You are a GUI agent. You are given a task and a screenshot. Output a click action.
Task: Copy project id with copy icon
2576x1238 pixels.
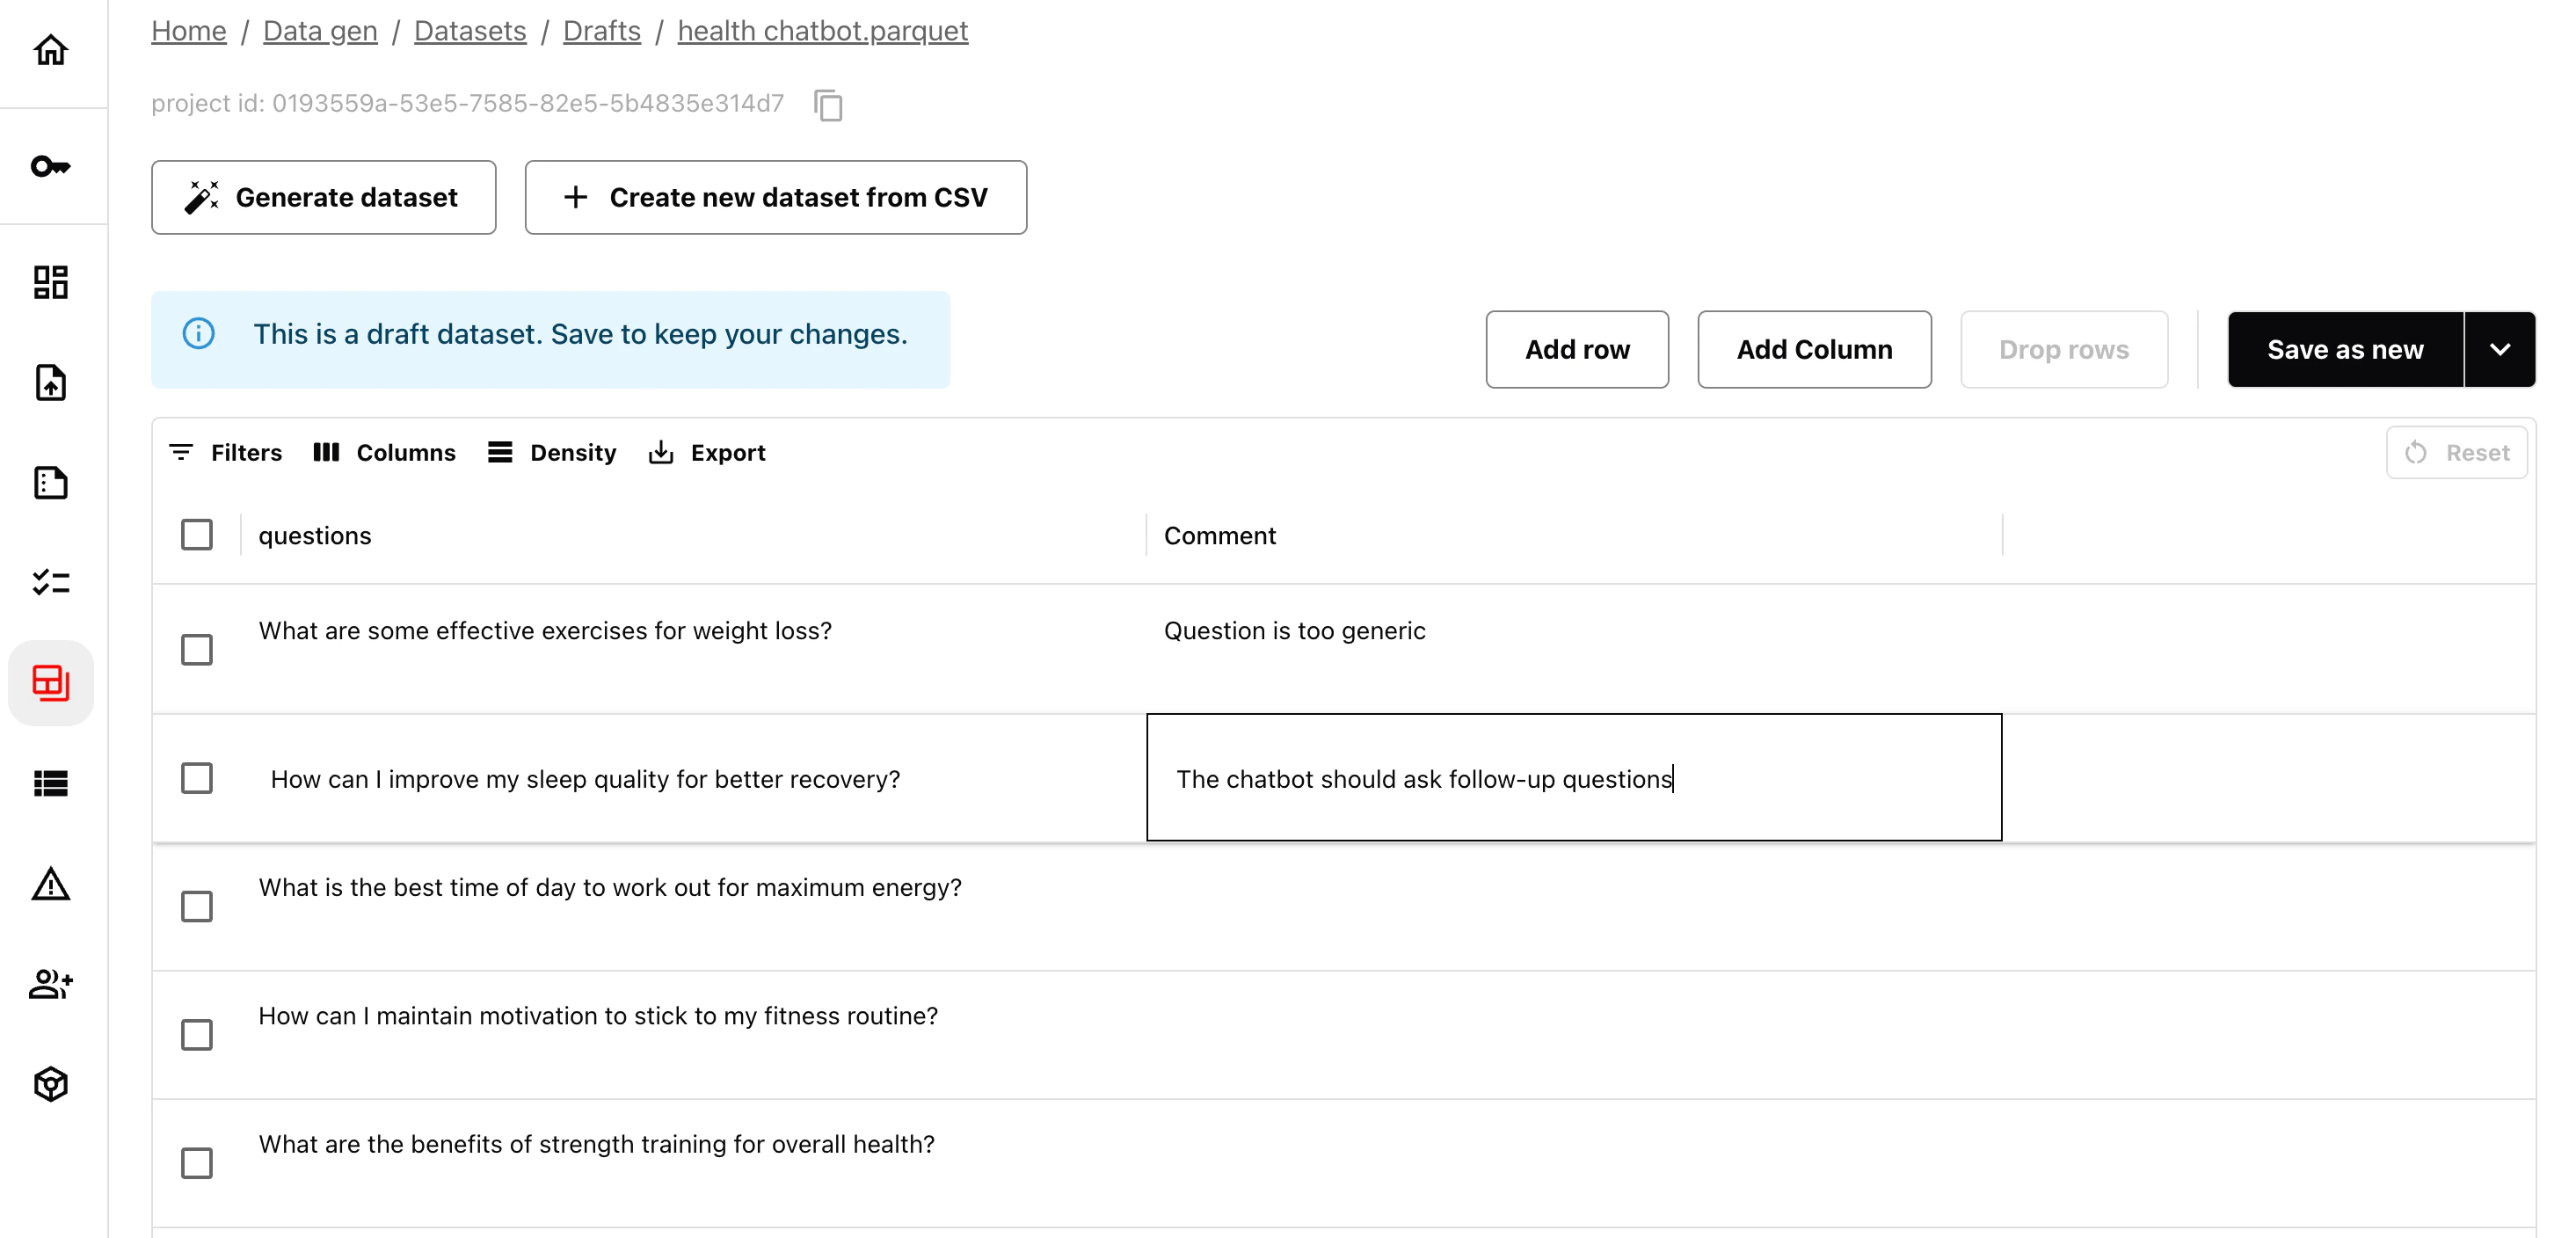[828, 105]
